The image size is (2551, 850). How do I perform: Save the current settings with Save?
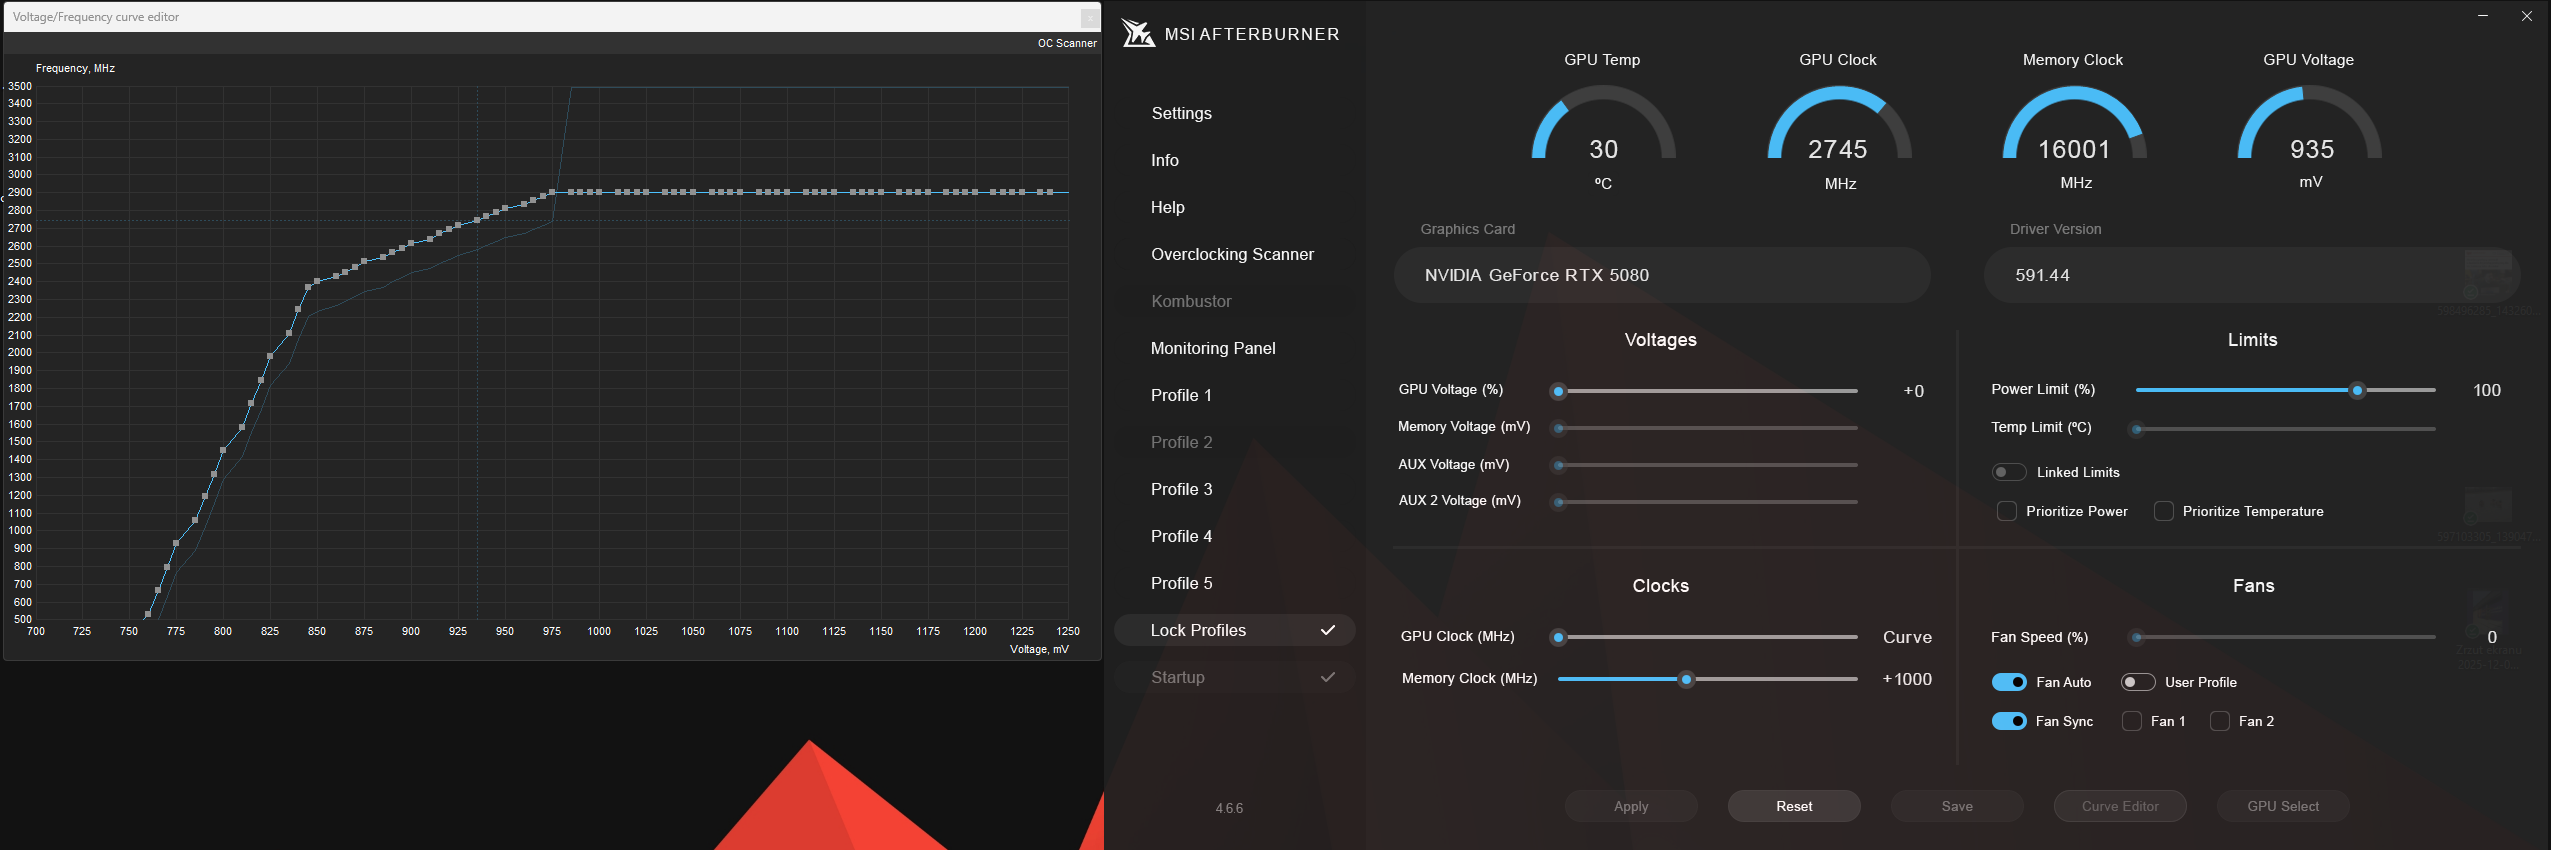click(x=1957, y=806)
